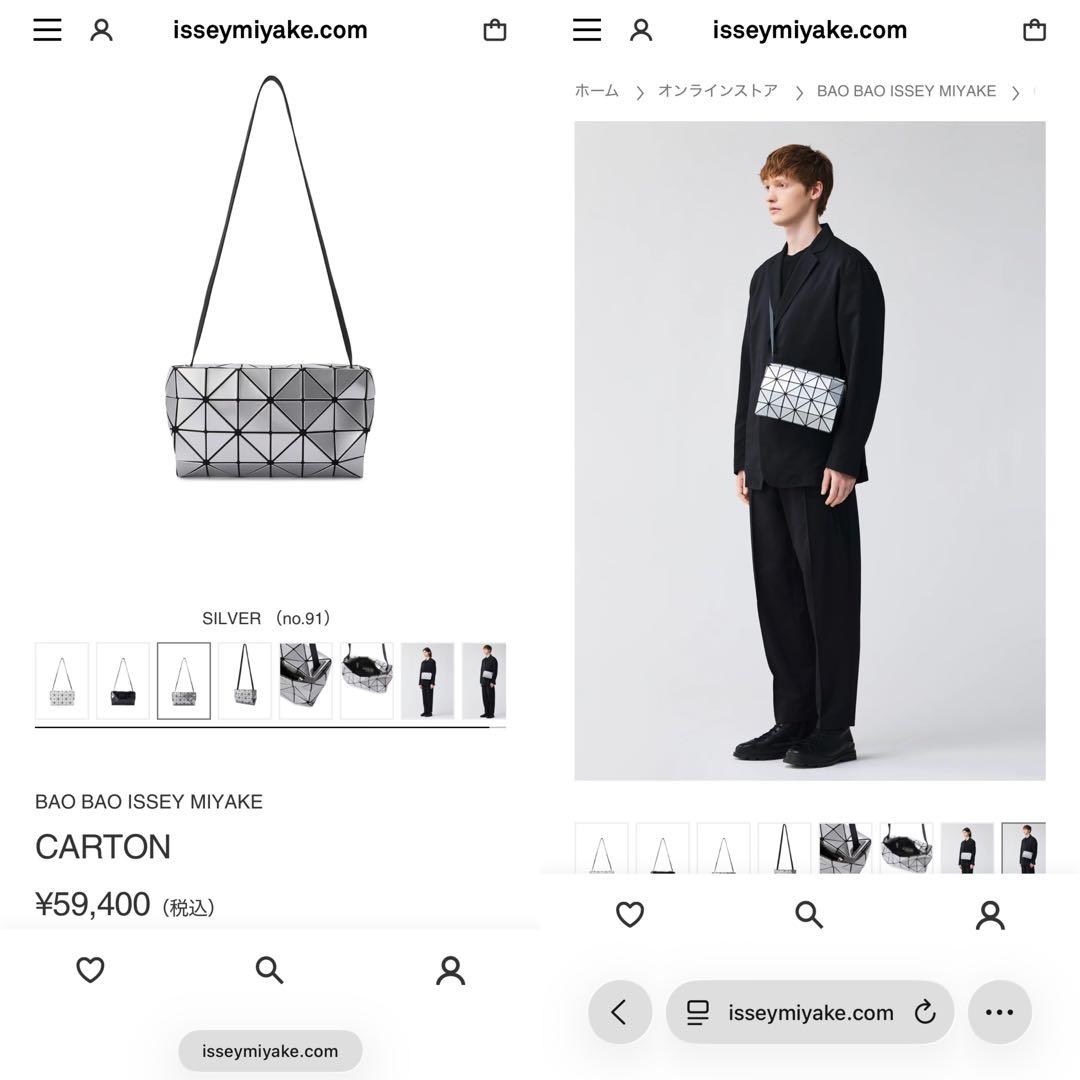The width and height of the screenshot is (1080, 1080).
Task: Tap search magnifier on left bottom bar
Action: click(269, 970)
